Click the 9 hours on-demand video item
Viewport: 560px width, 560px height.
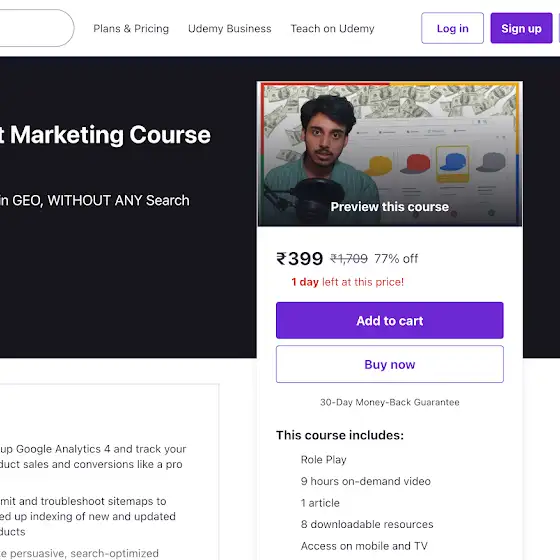[365, 481]
